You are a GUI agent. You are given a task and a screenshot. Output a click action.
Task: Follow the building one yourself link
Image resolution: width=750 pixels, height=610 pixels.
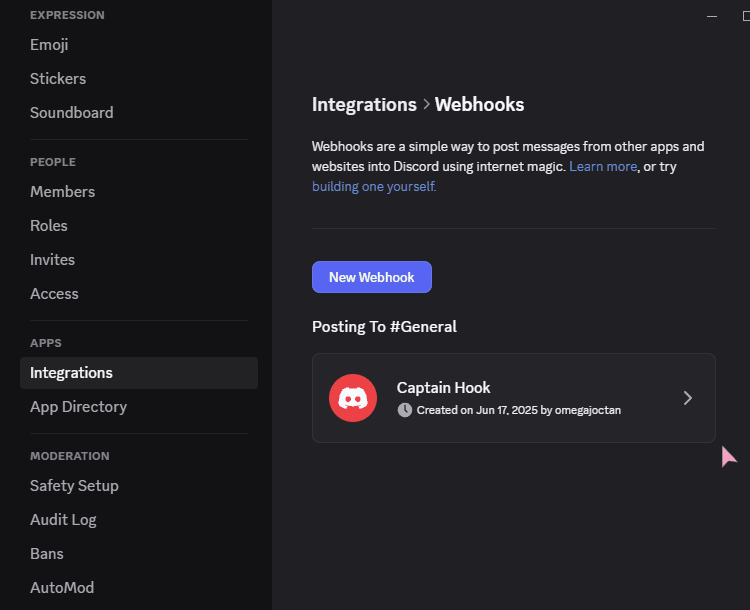374,187
